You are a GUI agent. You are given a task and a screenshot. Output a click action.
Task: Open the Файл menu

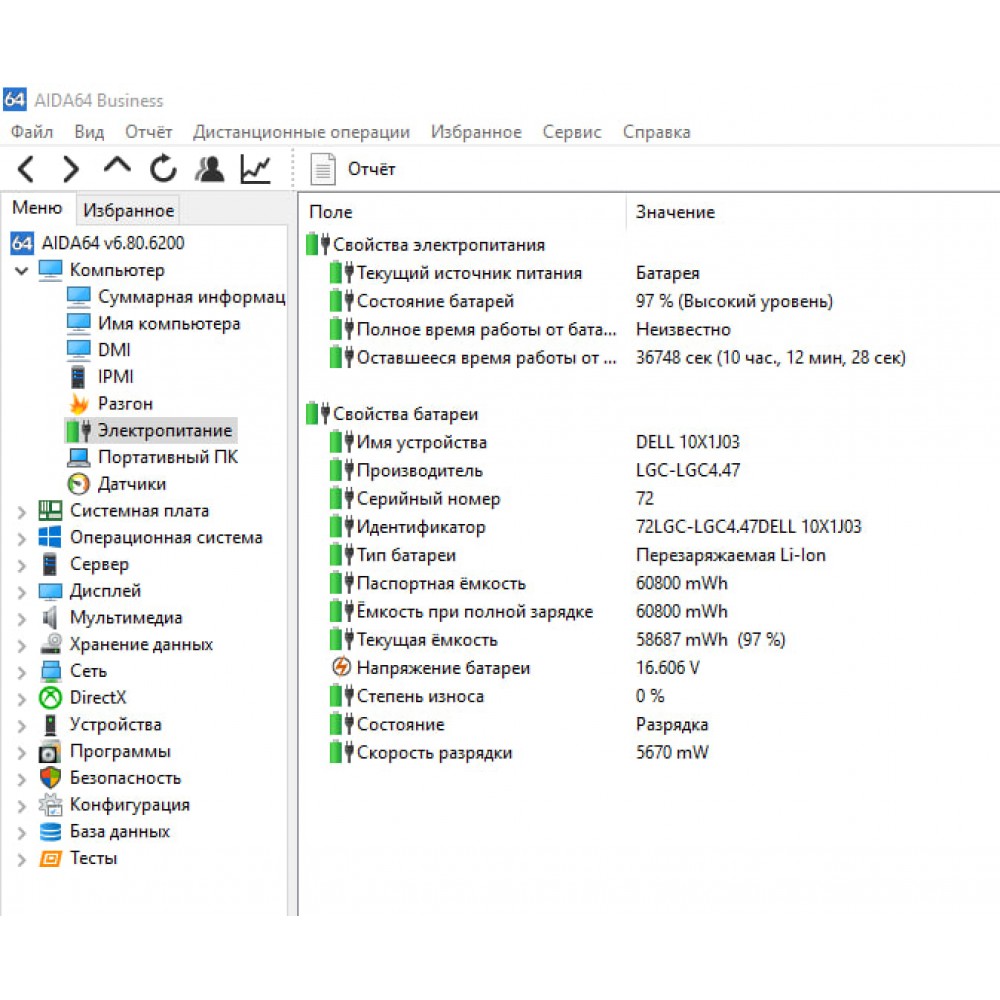tap(32, 132)
